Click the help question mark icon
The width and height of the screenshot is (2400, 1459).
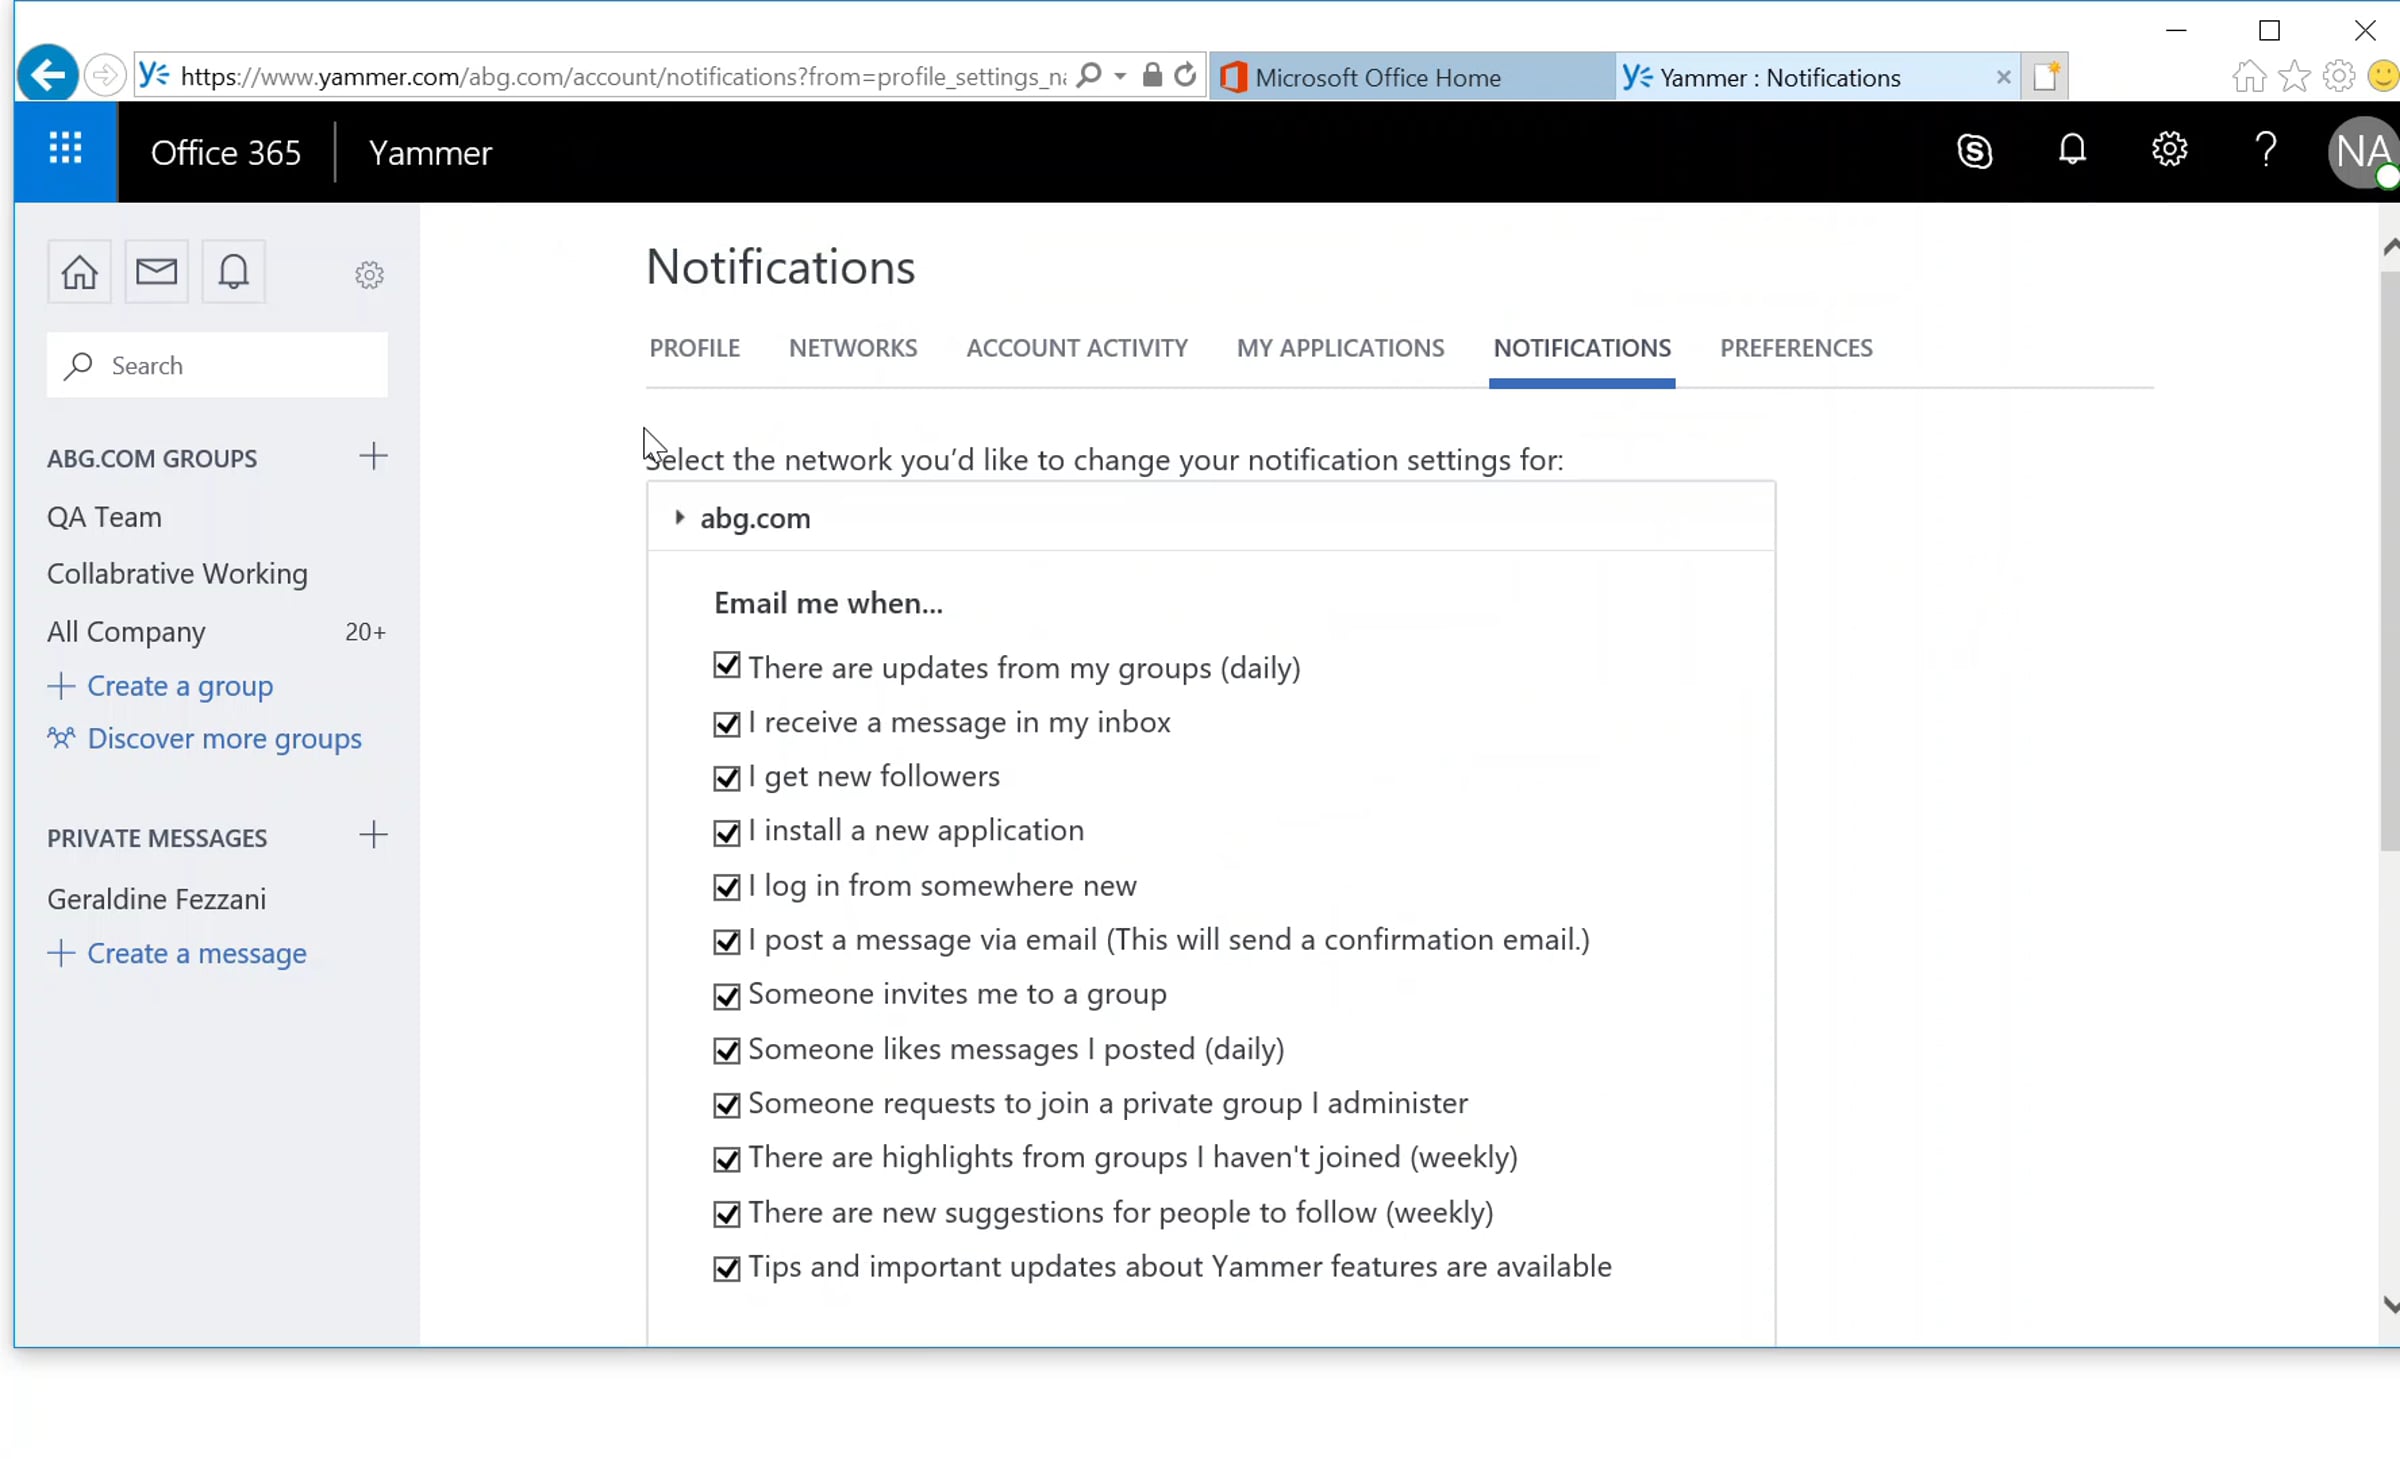coord(2266,151)
